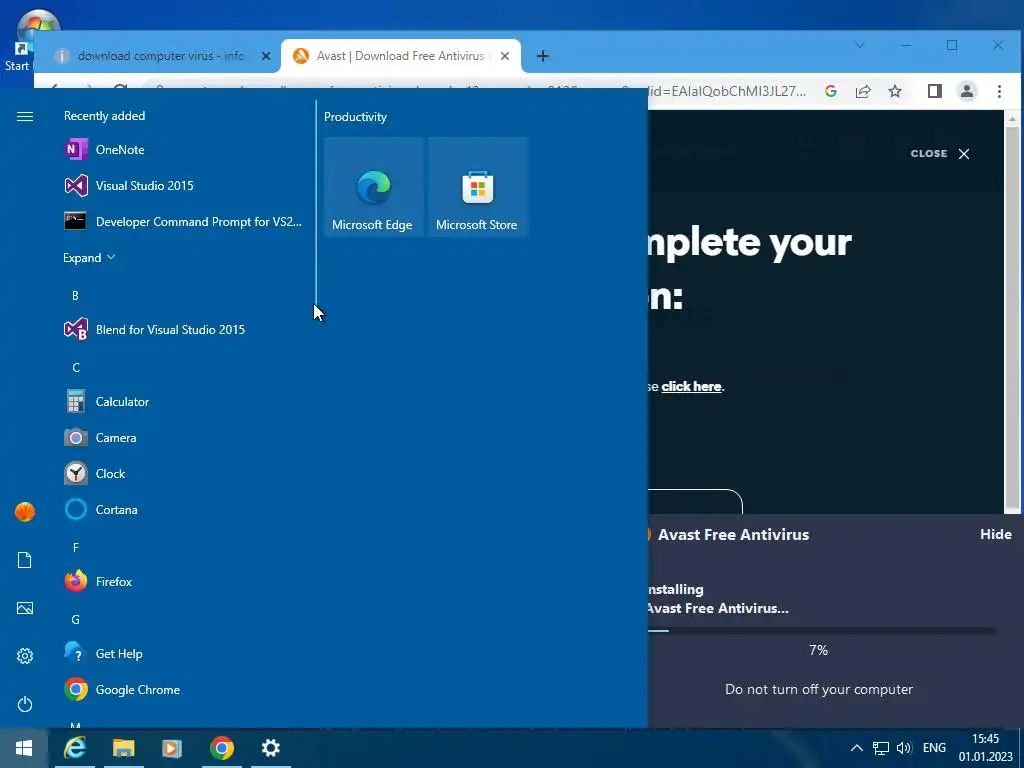Open the Chrome profile avatar
Screen dimensions: 1024x768
point(967,91)
